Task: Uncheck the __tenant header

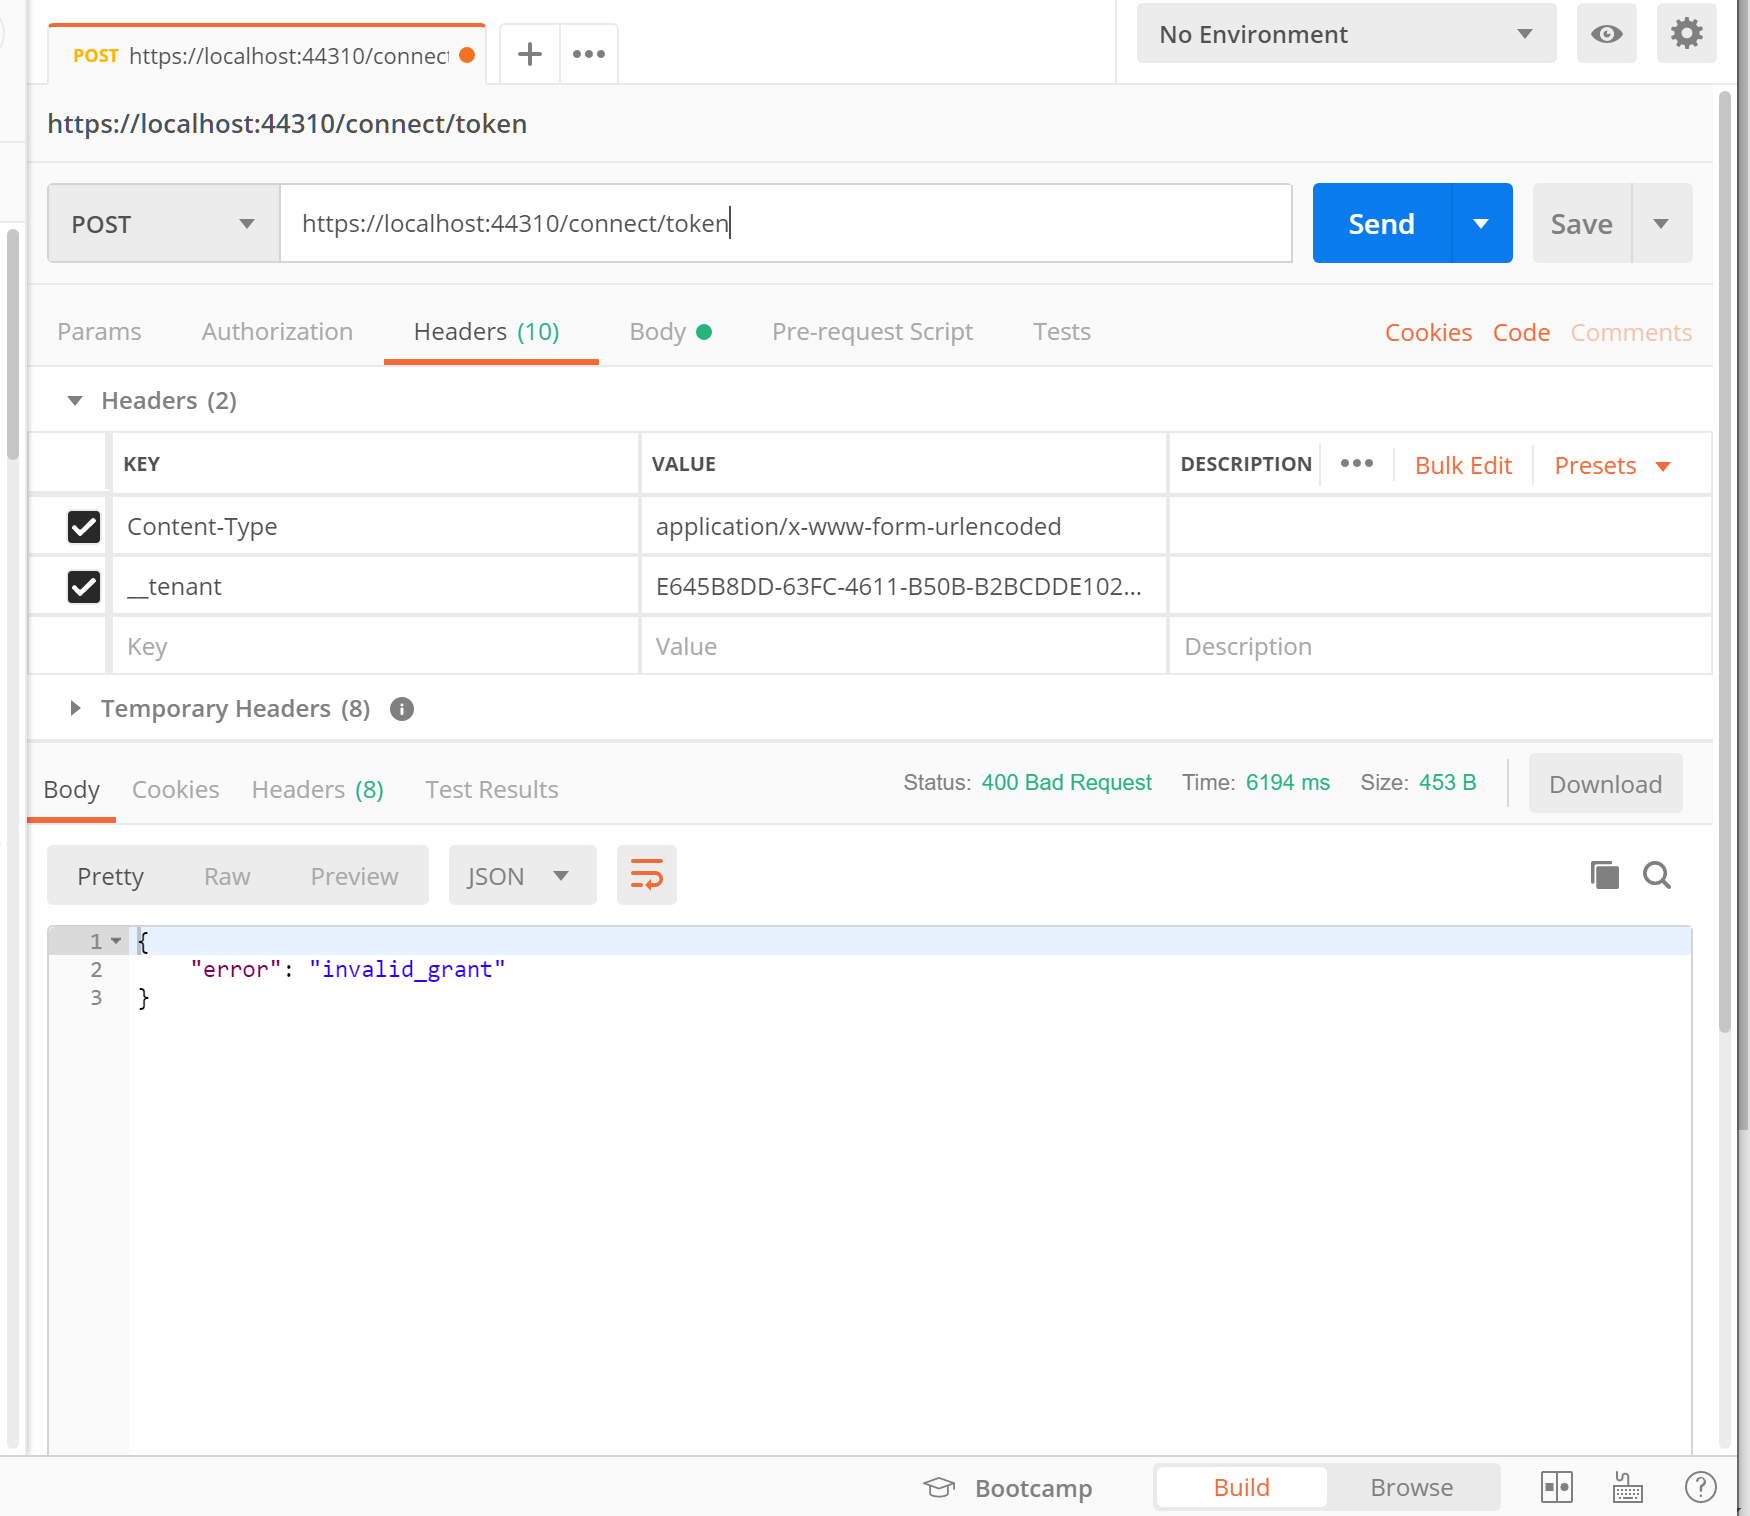Action: [x=84, y=587]
